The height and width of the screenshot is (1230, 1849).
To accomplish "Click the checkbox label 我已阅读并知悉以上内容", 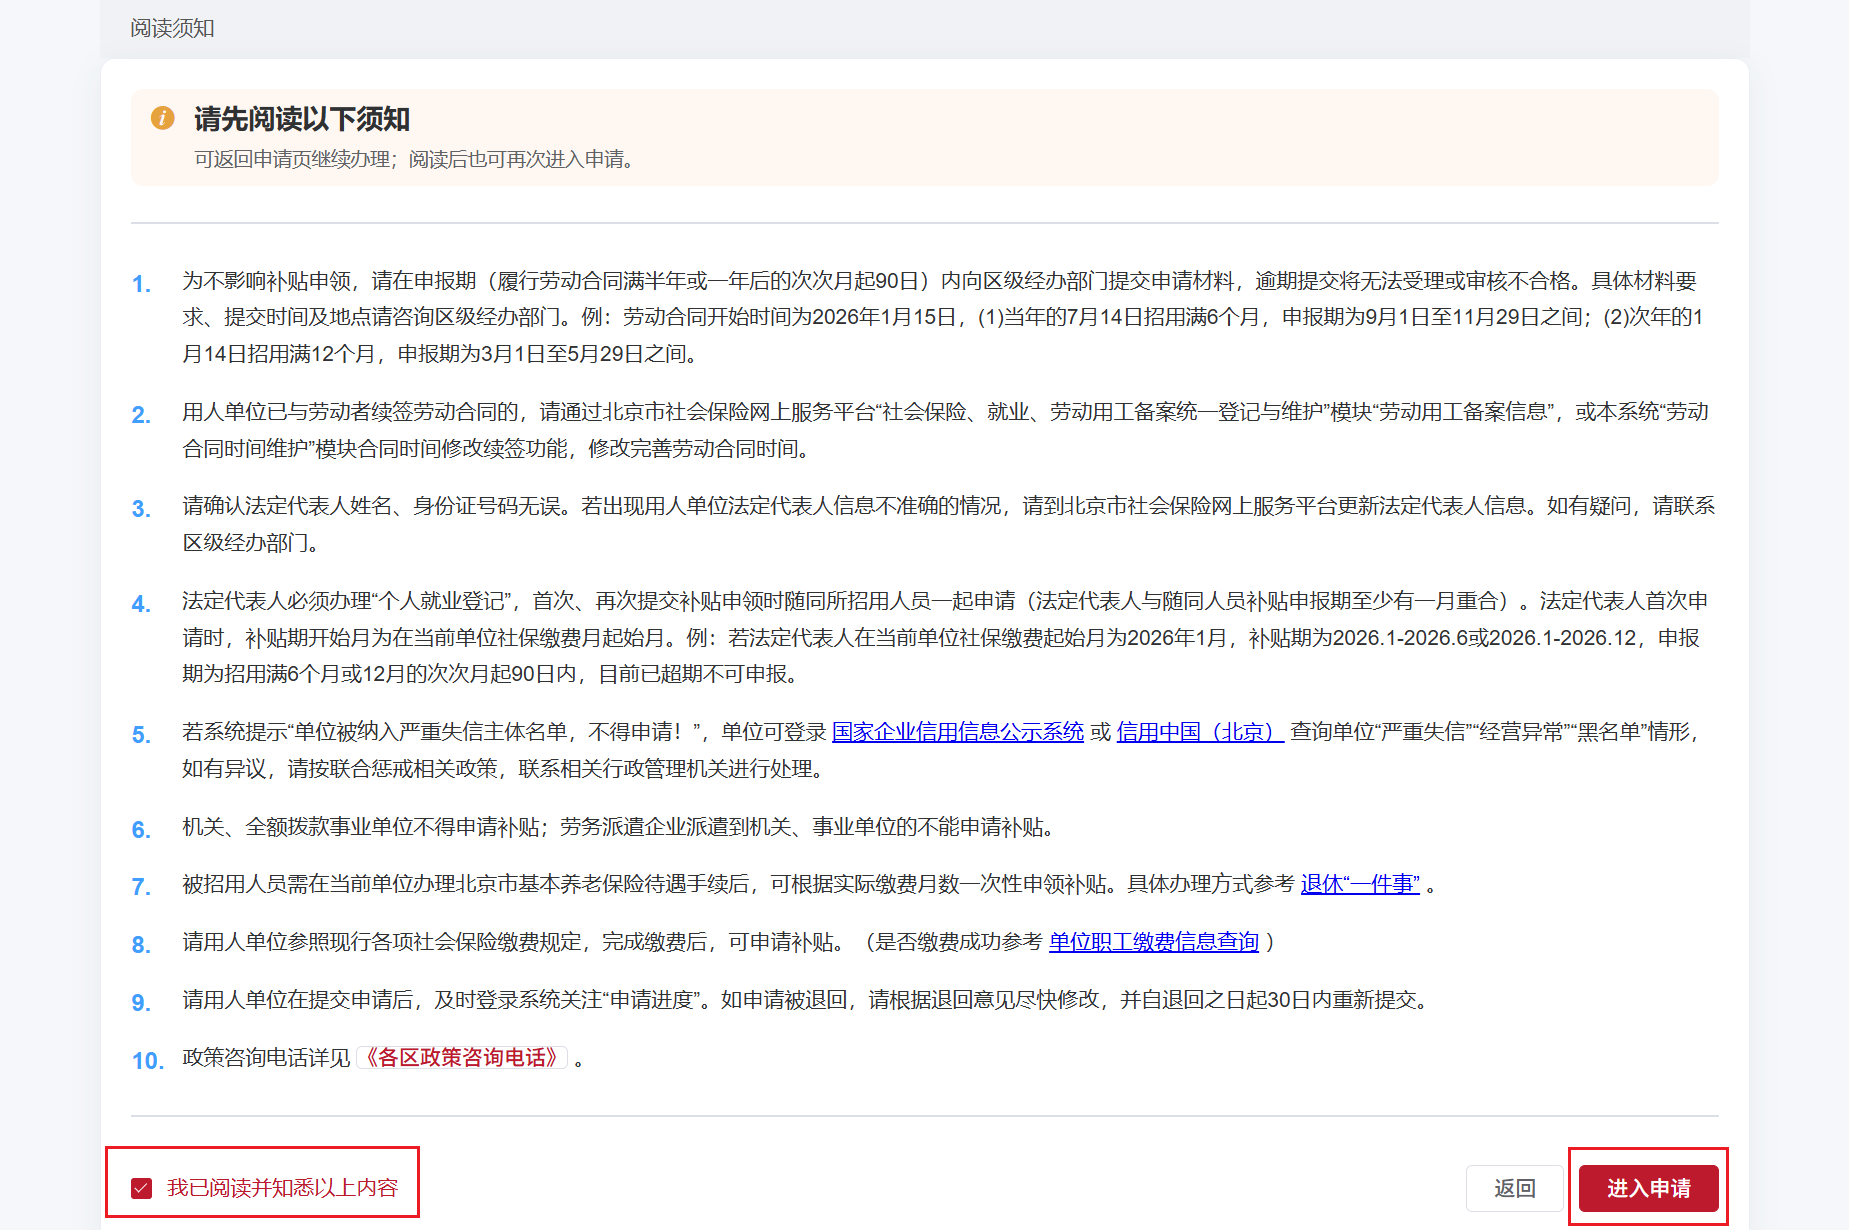I will point(282,1188).
